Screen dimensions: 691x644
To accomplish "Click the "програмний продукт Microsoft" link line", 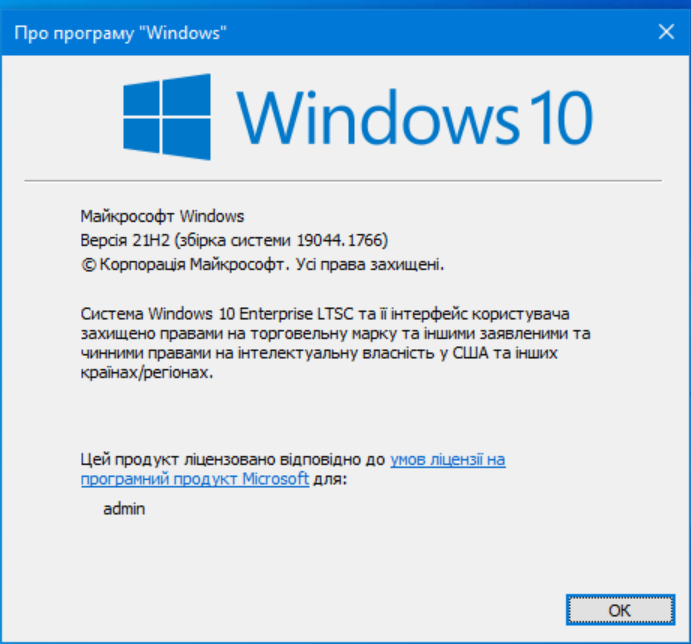I will tap(194, 479).
